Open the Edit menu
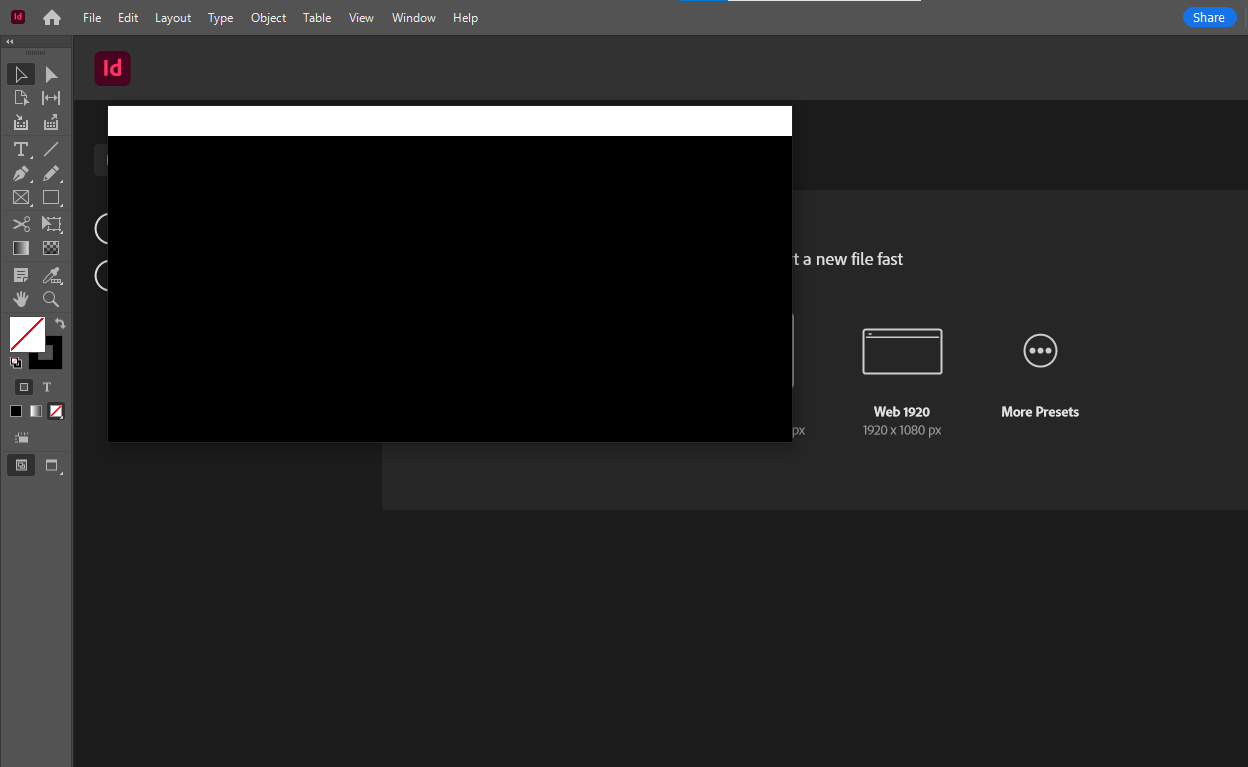The height and width of the screenshot is (767, 1248). pyautogui.click(x=128, y=18)
